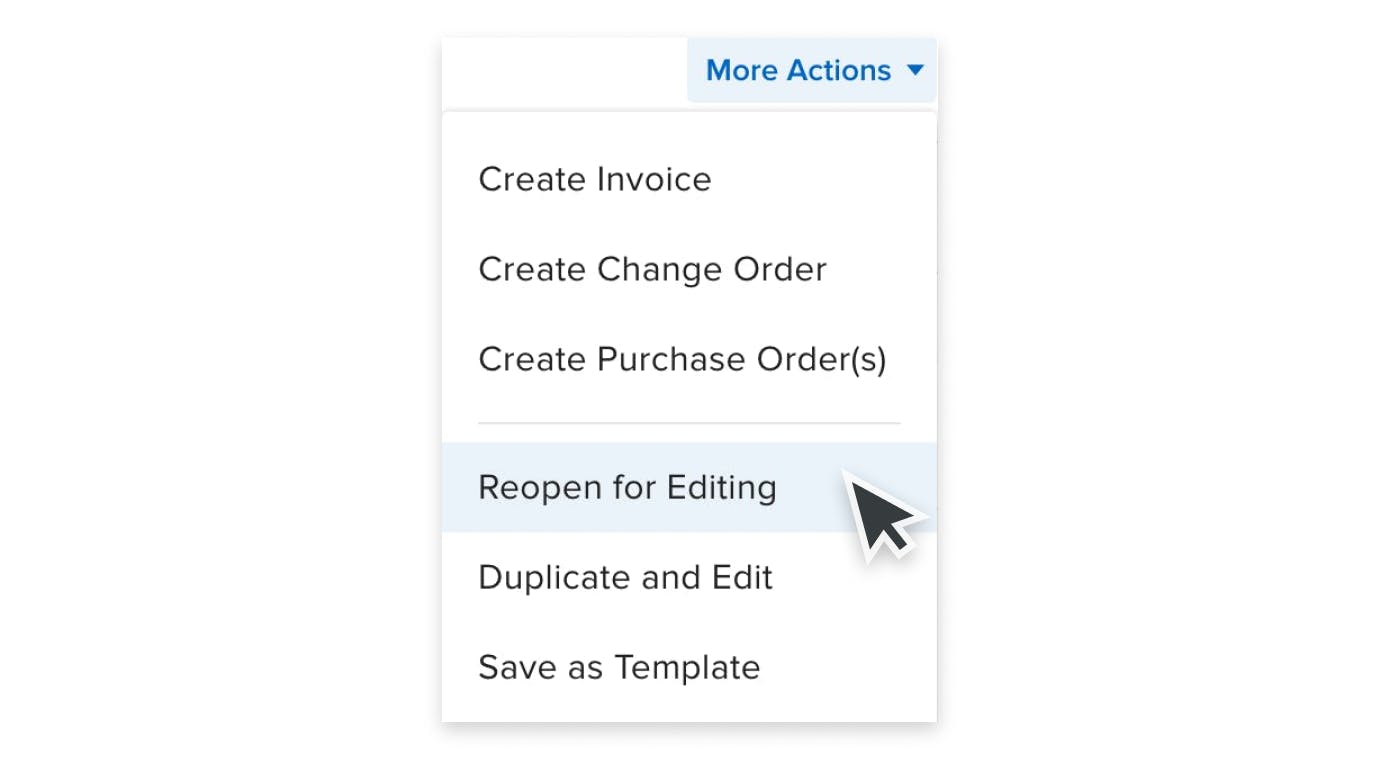Click Create Purchase Order(s) option
This screenshot has height=760, width=1380.
pos(682,359)
